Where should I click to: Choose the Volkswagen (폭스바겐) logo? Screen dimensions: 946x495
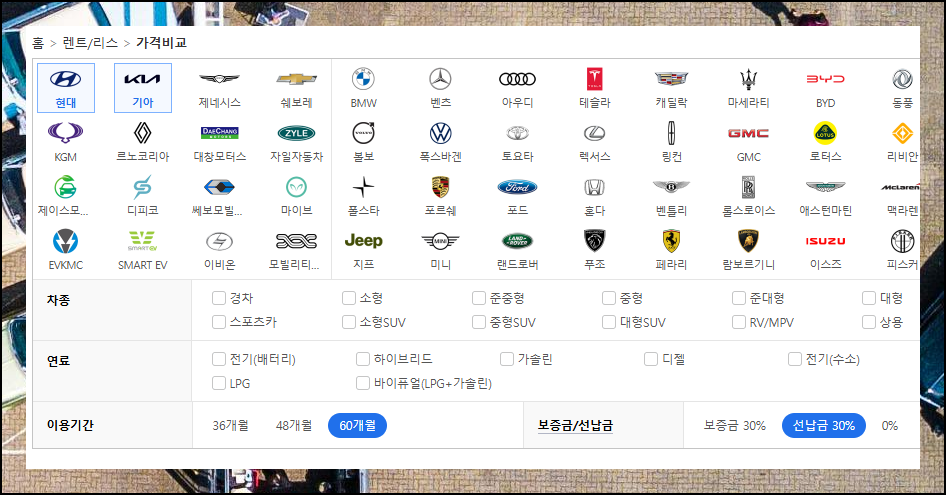(x=440, y=133)
